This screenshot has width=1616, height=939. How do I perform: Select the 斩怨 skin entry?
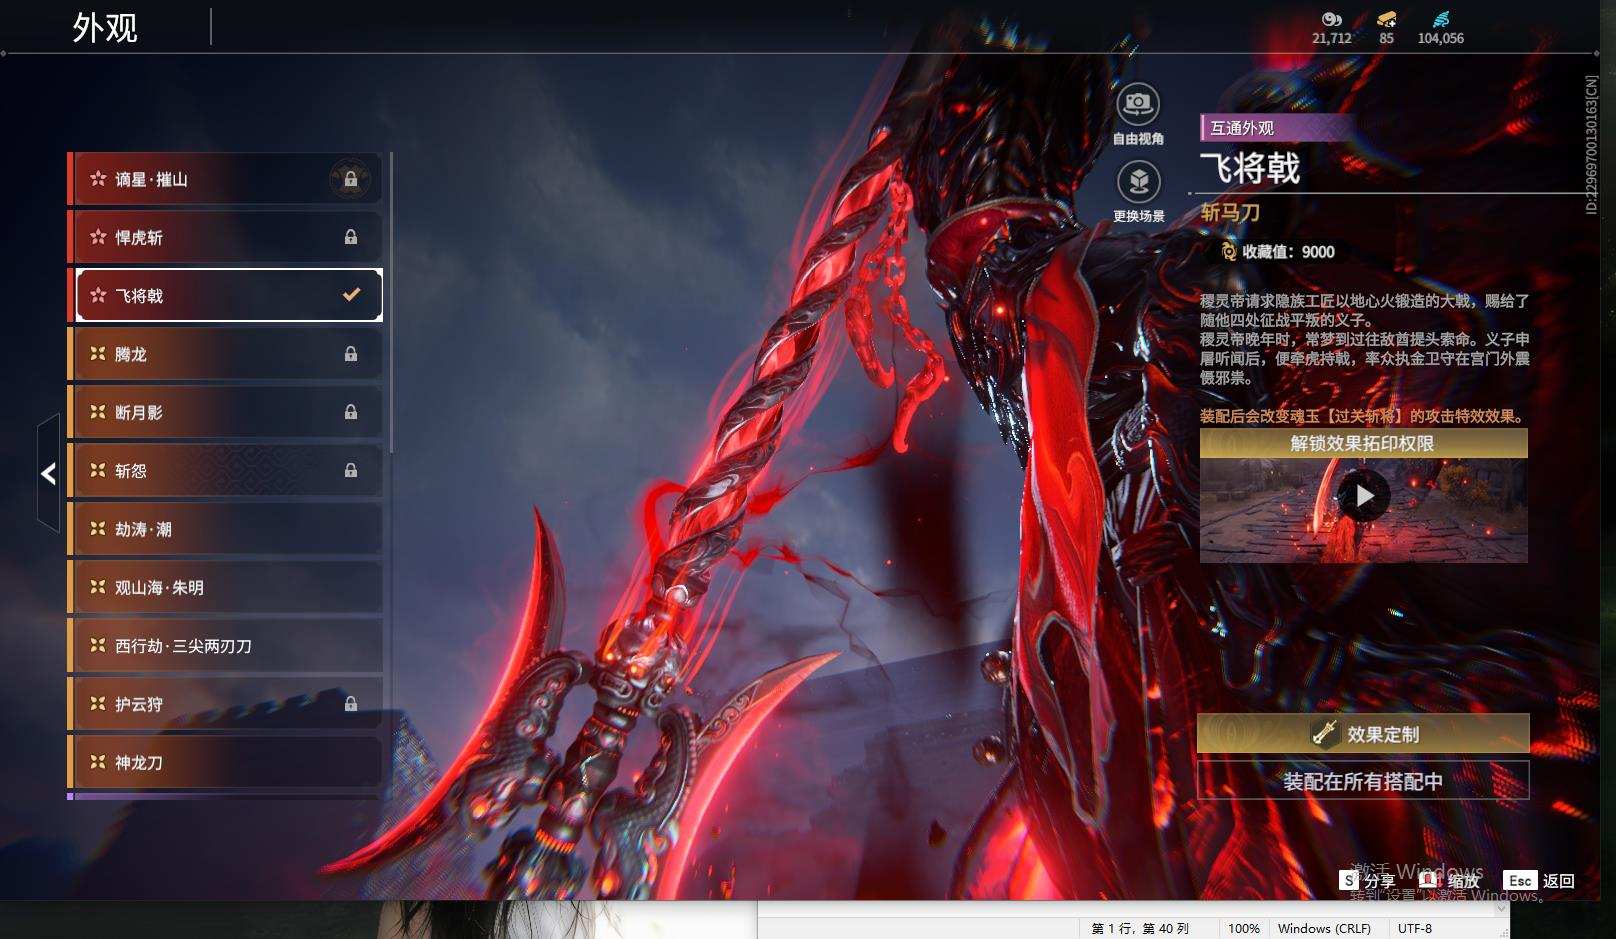[x=226, y=470]
